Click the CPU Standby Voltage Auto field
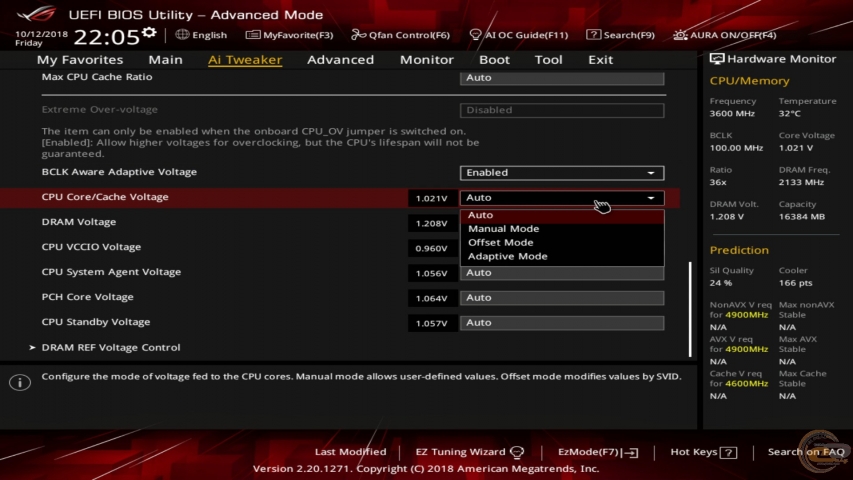853x480 pixels. (x=562, y=323)
